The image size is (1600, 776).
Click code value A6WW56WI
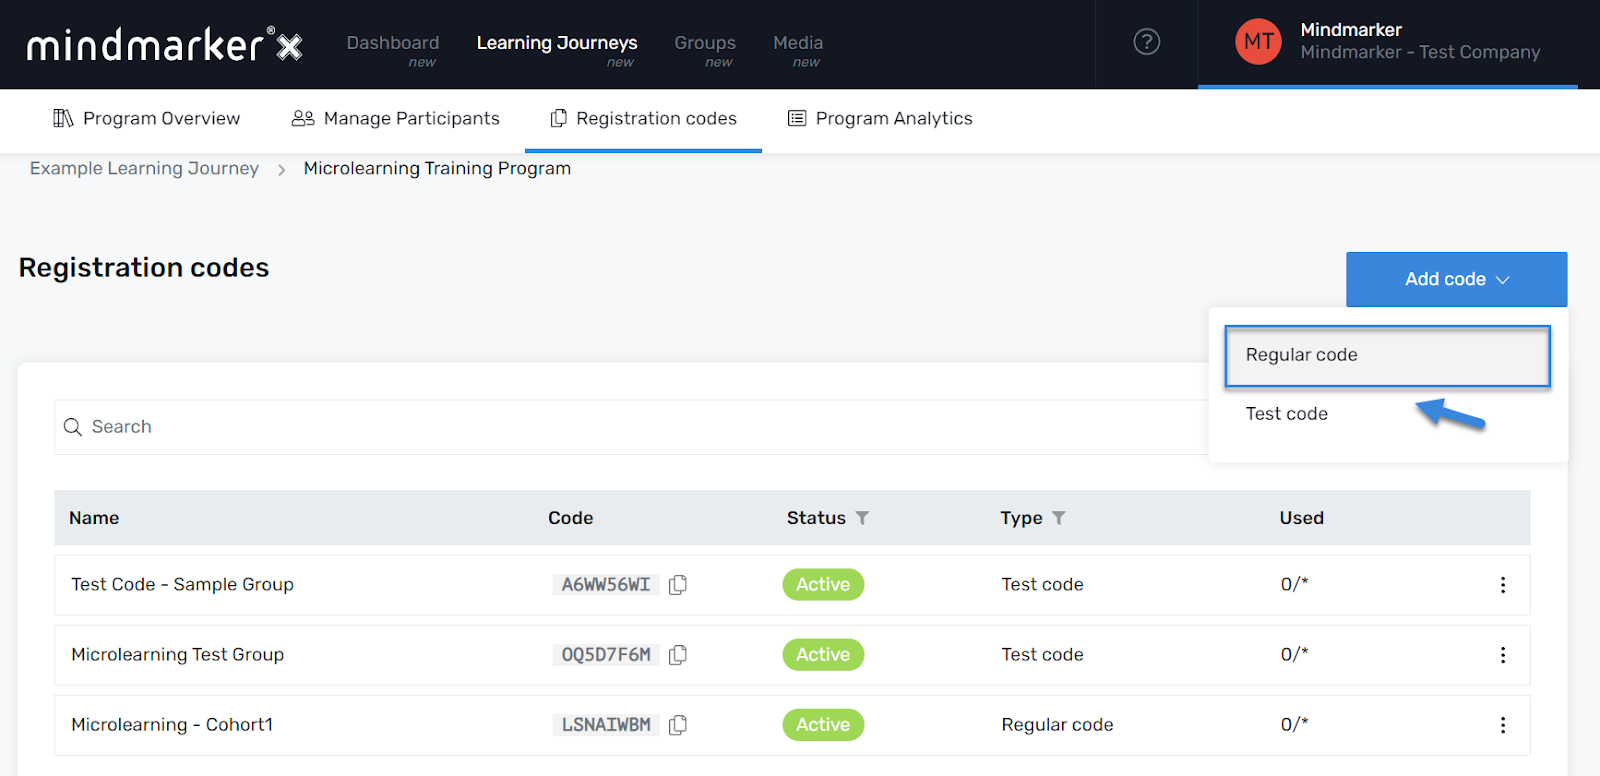(606, 585)
